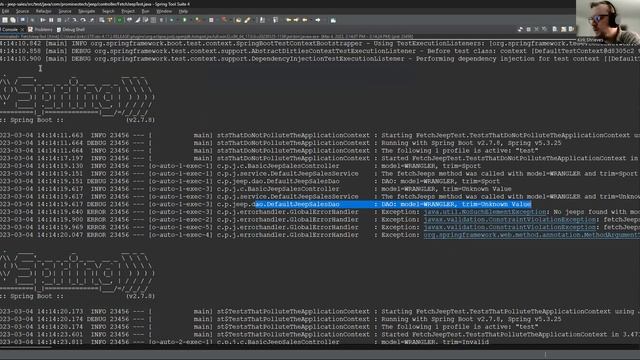Click the highlighted 'DAO: model=WRANGLER, trim=Unknown Value' text

456,204
